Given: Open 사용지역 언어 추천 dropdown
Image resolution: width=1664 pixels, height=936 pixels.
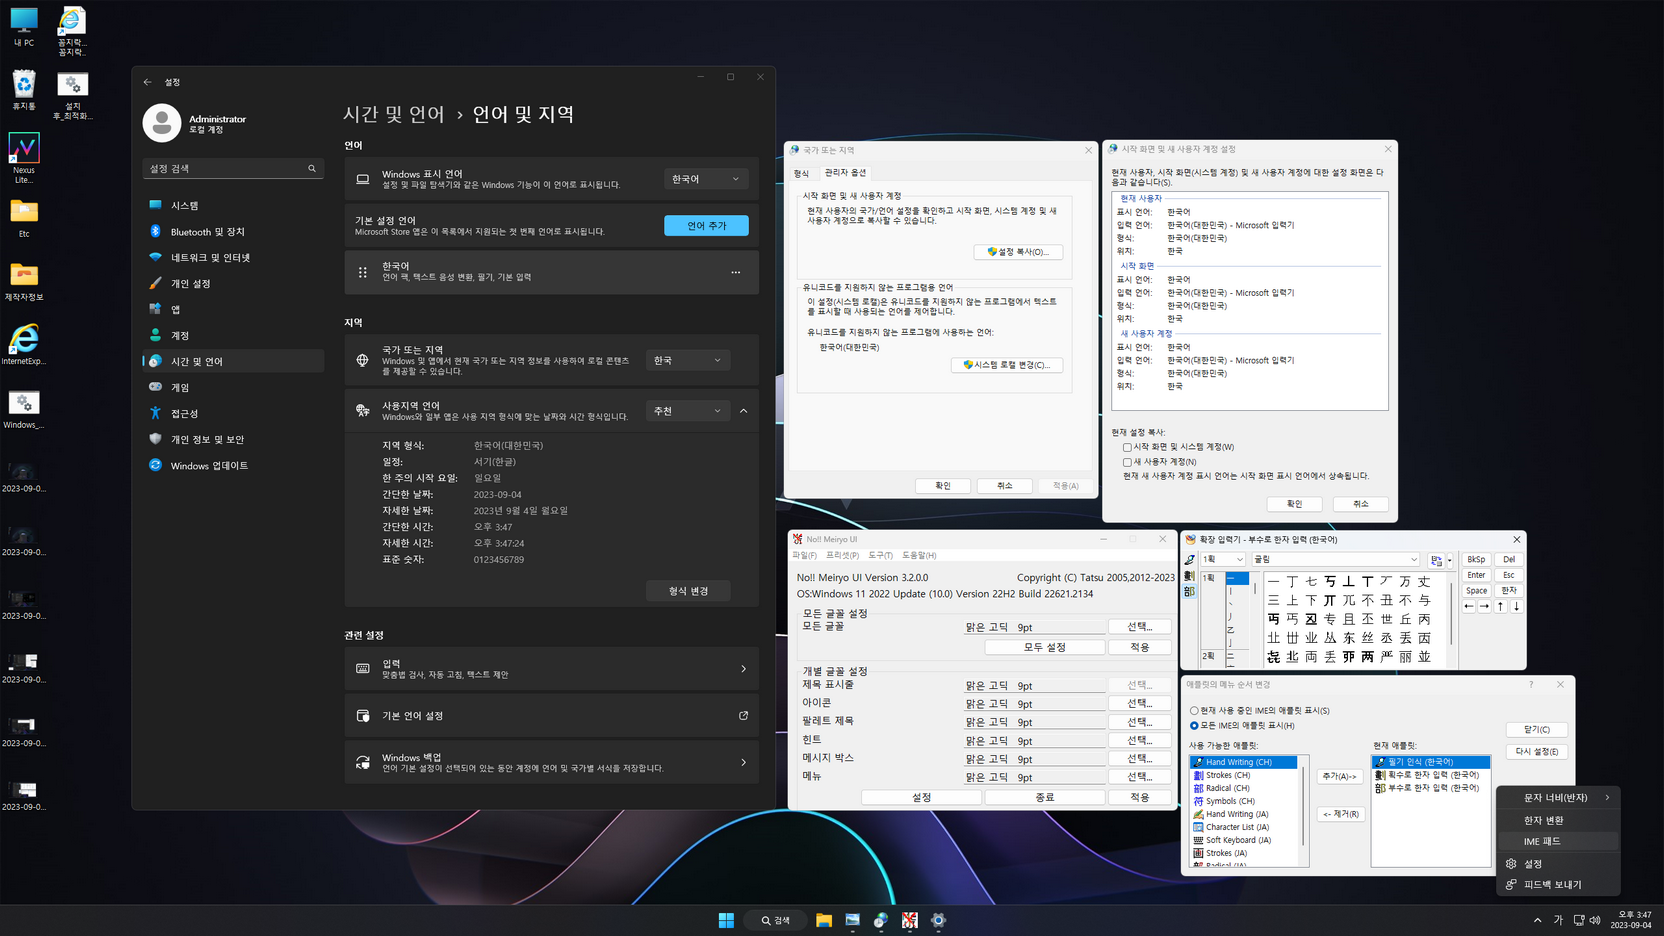Looking at the screenshot, I should (688, 411).
